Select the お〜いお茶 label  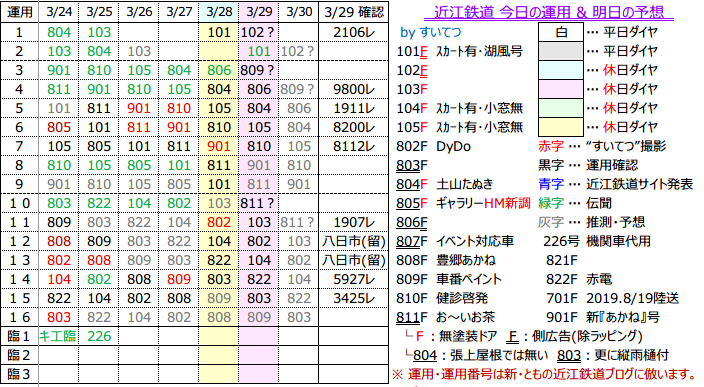465,317
